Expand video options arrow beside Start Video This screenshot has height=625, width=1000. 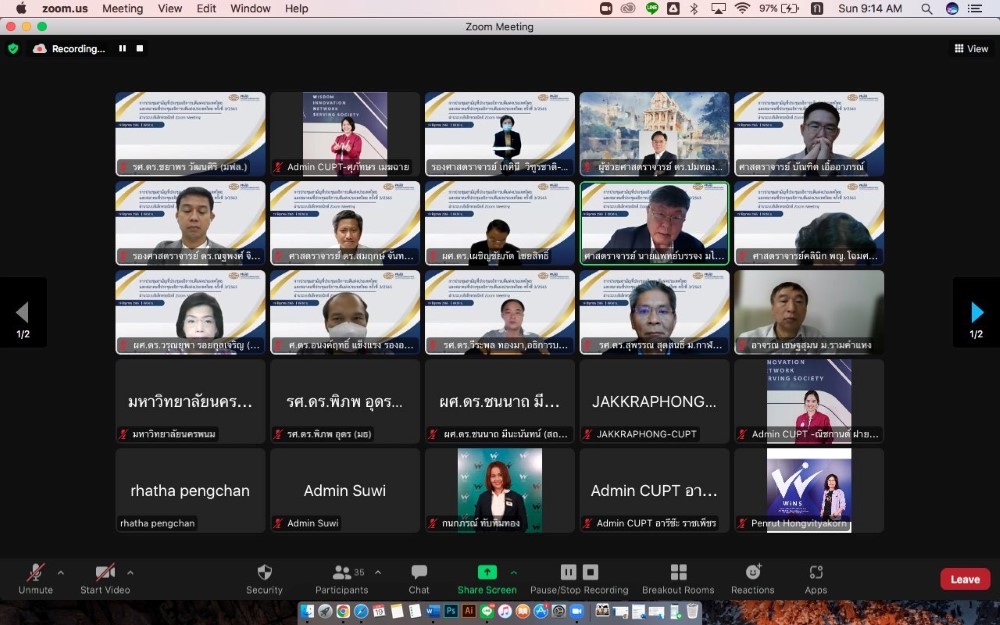pos(130,573)
